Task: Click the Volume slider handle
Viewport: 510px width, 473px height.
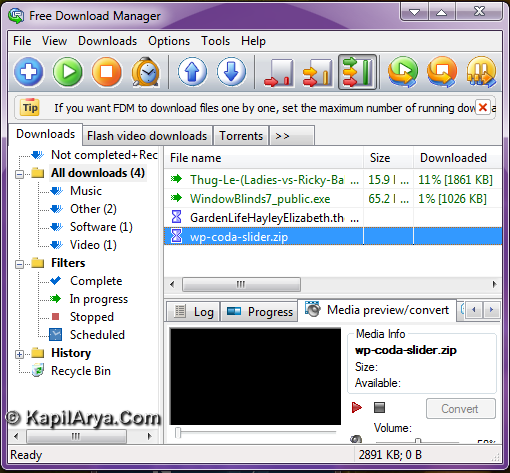Action: point(418,441)
